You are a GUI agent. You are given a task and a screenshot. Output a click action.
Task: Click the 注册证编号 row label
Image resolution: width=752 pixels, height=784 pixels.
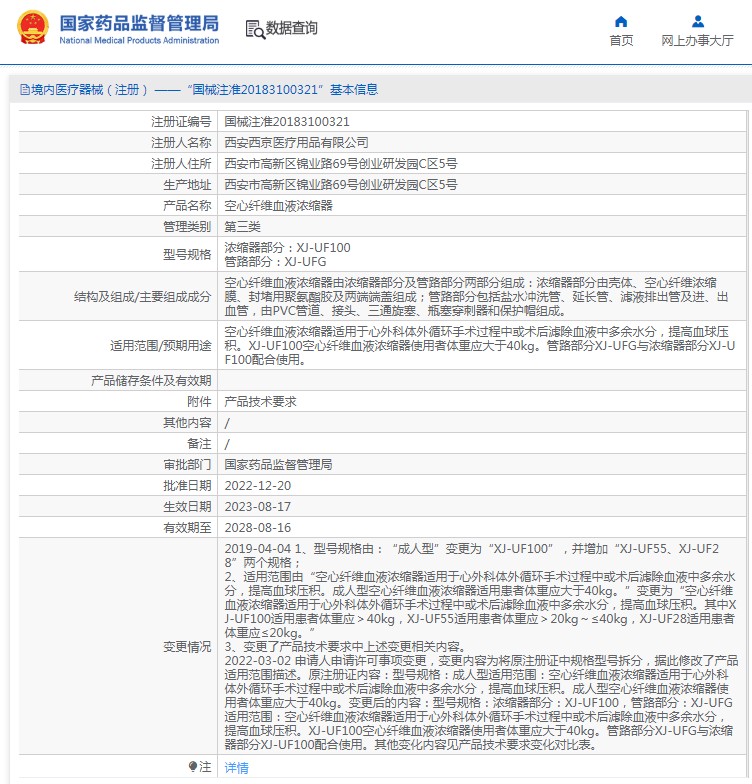(181, 122)
